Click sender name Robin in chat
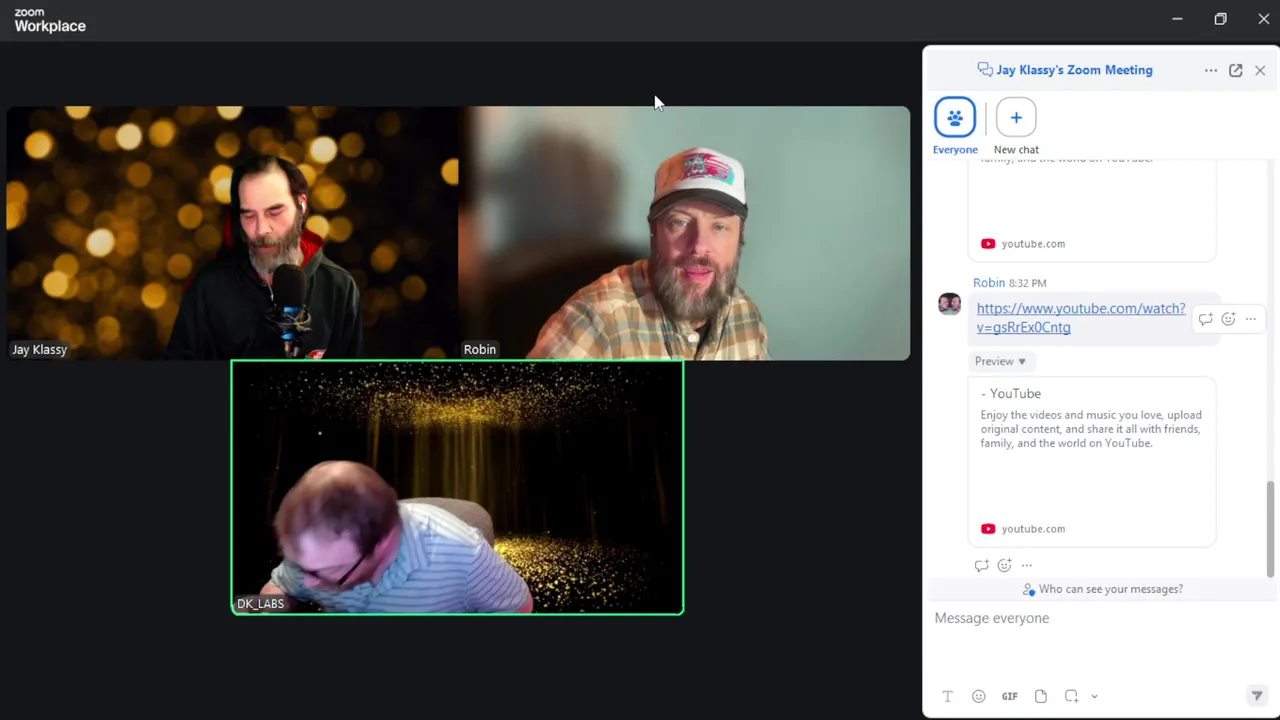1280x720 pixels. [989, 283]
